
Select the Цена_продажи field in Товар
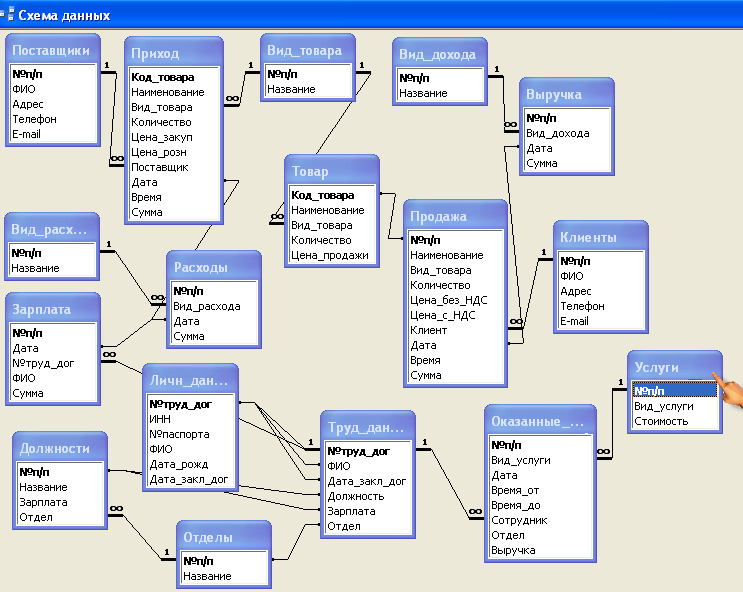tap(332, 255)
